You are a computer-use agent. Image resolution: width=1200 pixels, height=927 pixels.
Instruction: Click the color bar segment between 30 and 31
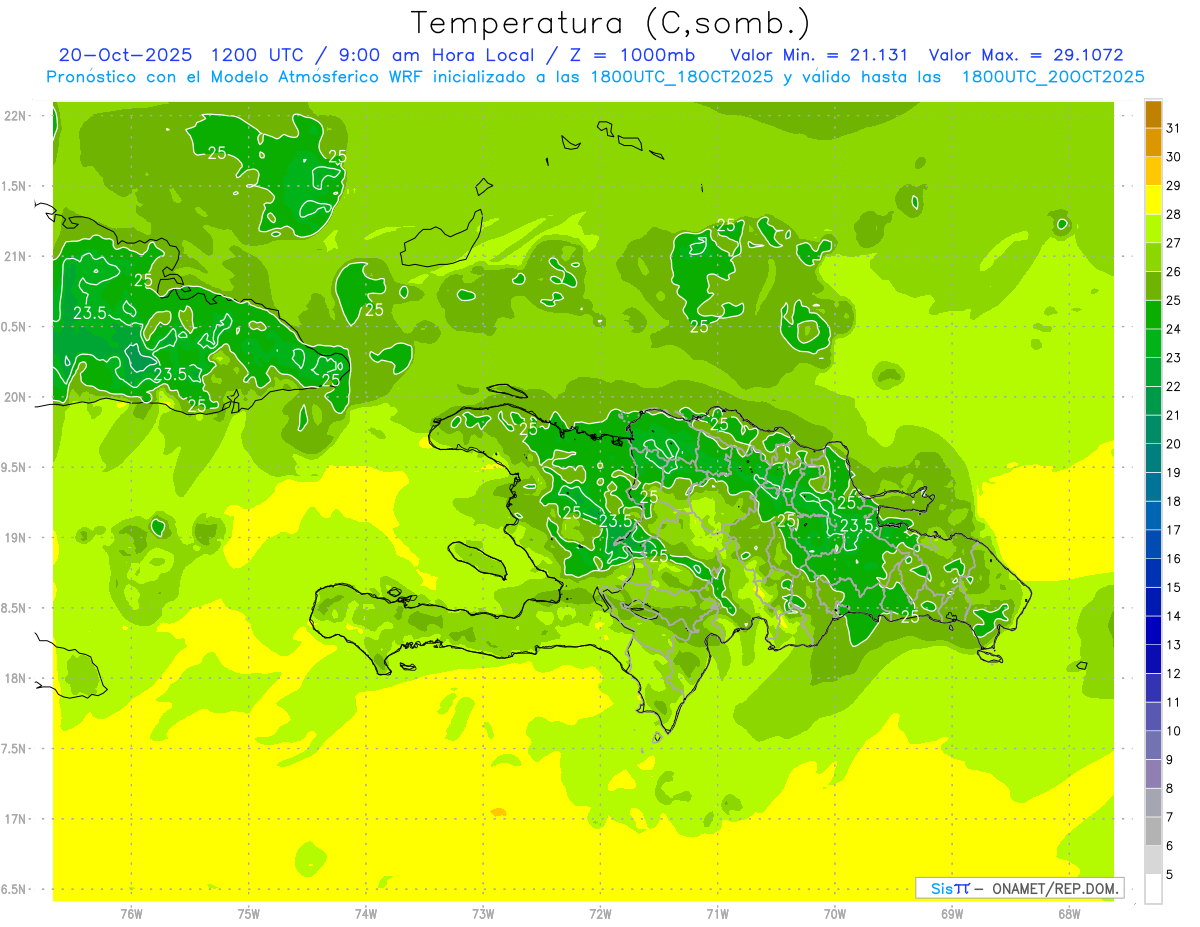point(1153,142)
